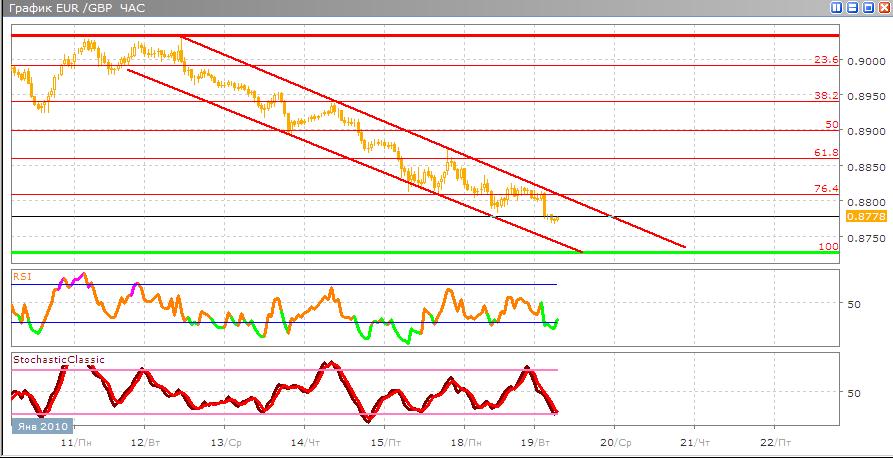Screen dimensions: 893x458
Task: Click the horizontal split layout icon
Action: pos(853,8)
